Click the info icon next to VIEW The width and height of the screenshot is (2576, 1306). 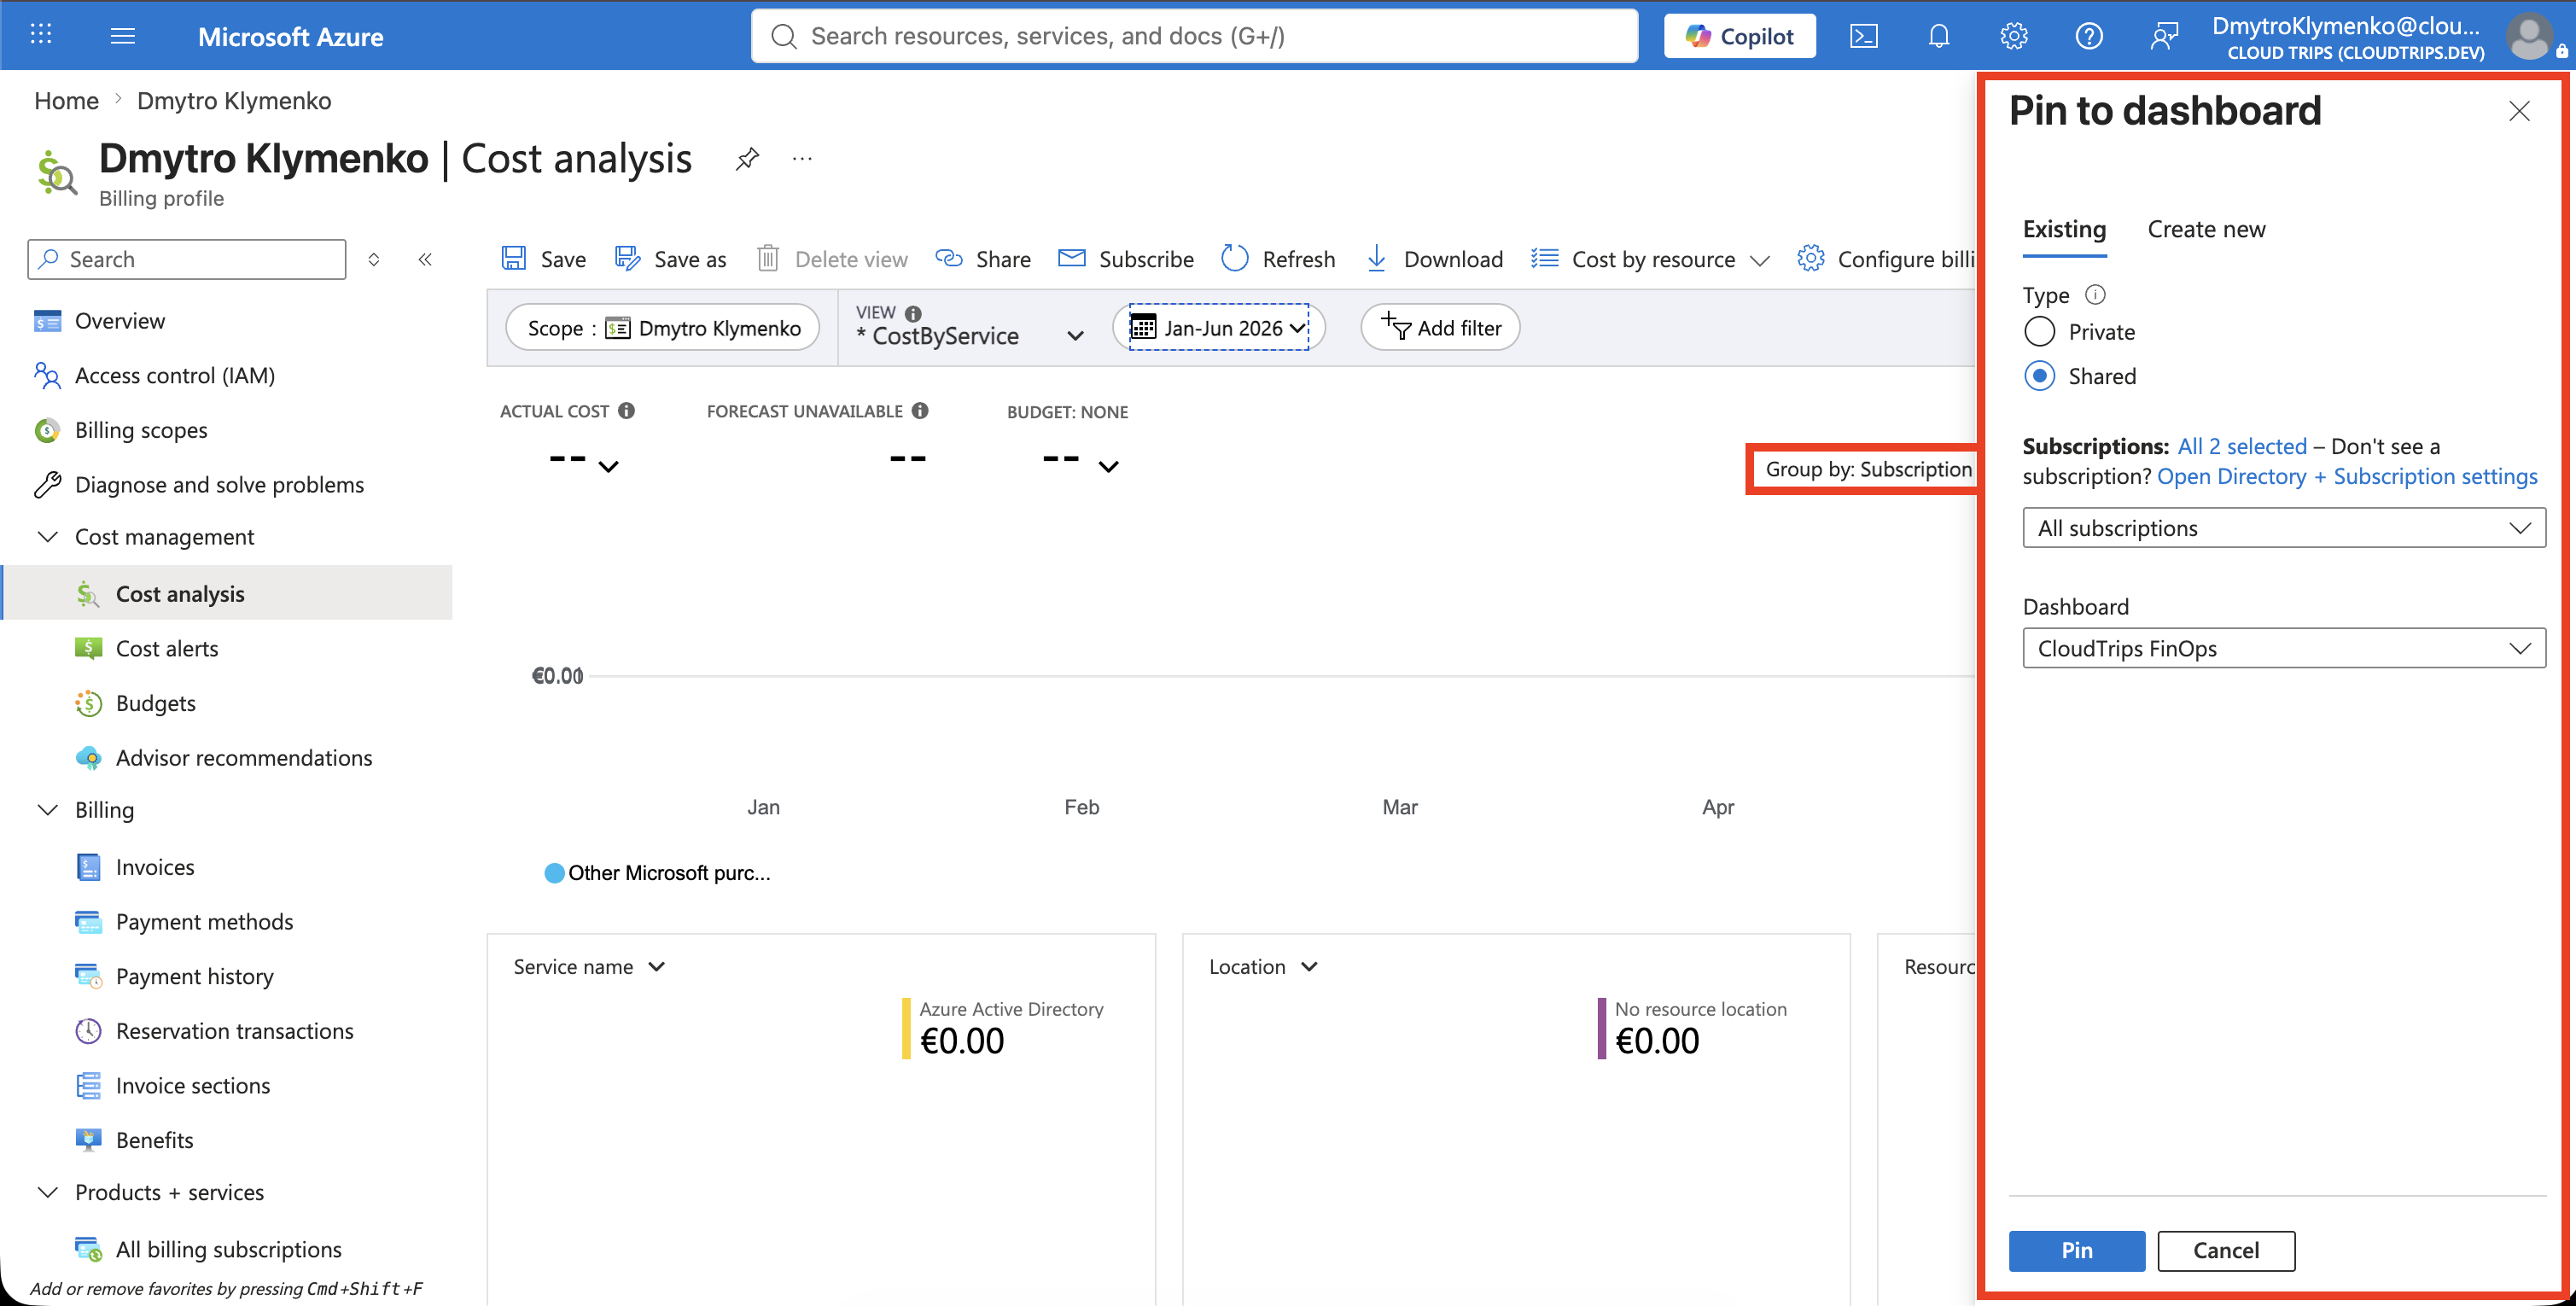[x=913, y=313]
